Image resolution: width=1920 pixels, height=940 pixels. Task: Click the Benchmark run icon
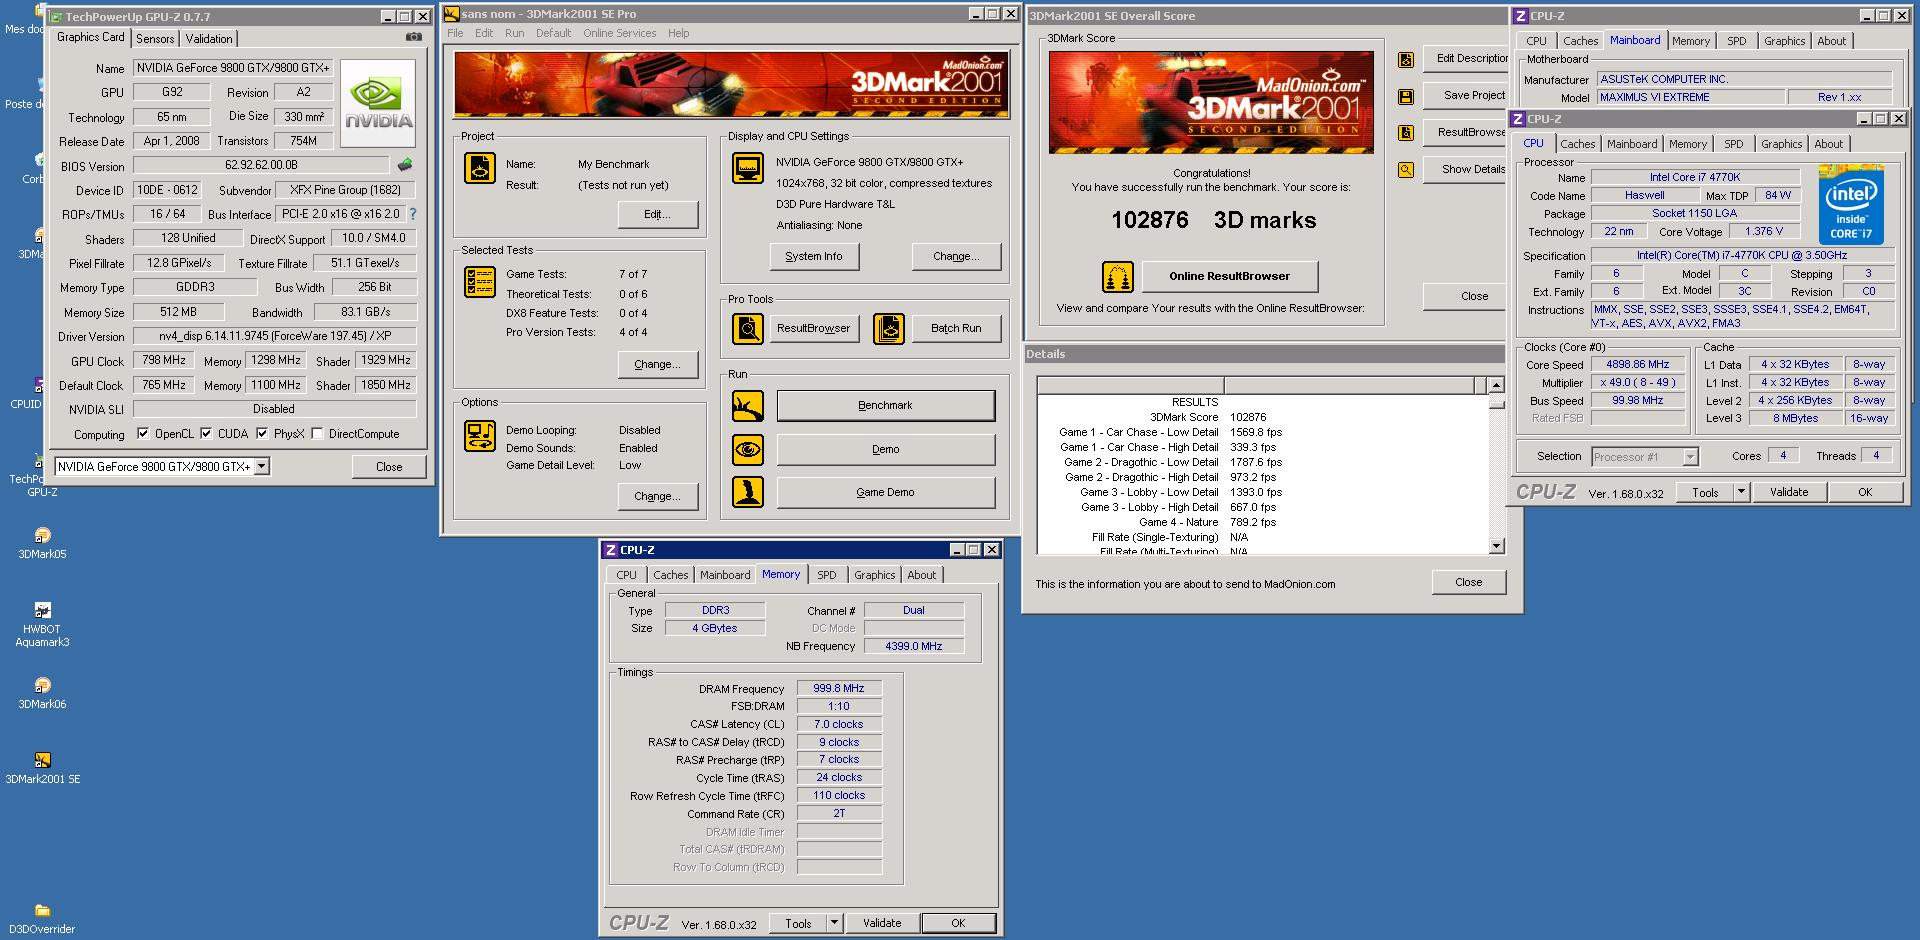[x=748, y=405]
